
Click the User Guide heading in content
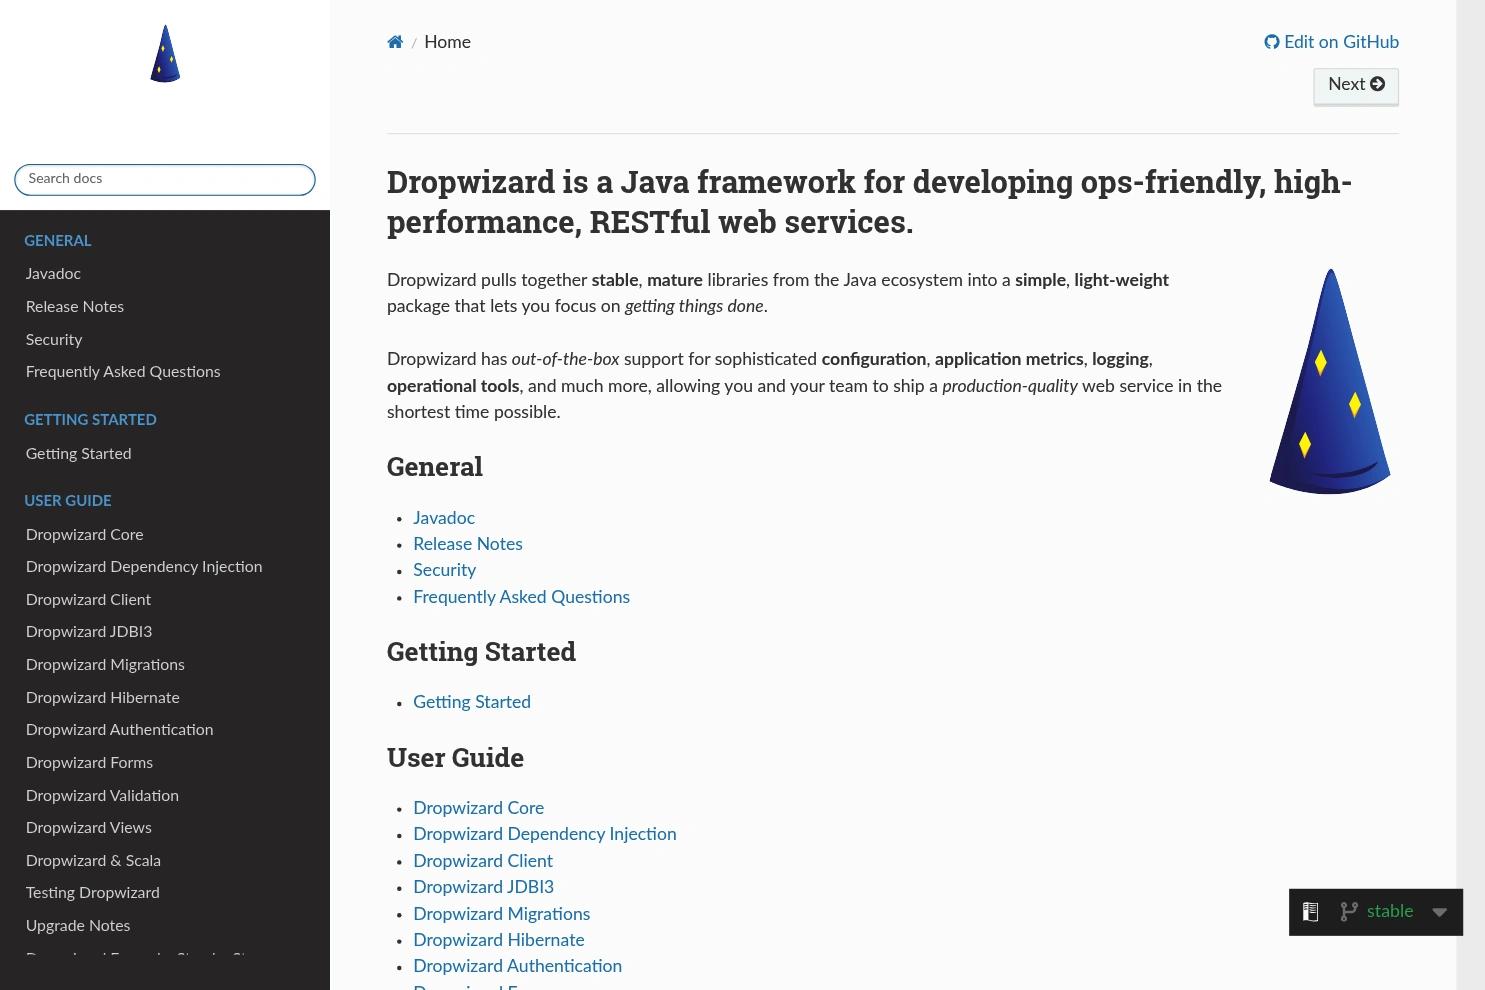[x=455, y=758]
